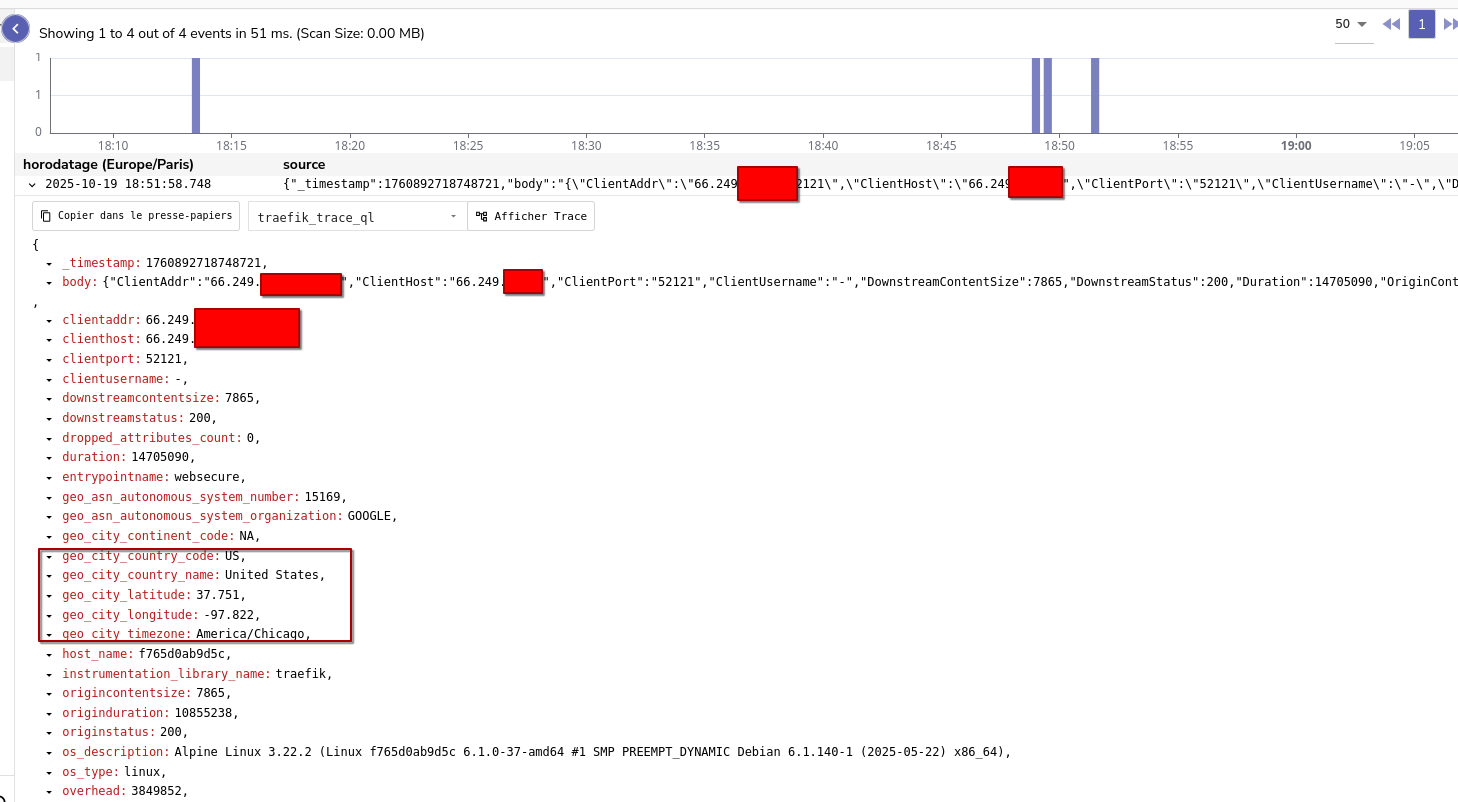Open the arrow menu beside clientport field
1458x802 pixels.
click(49, 359)
